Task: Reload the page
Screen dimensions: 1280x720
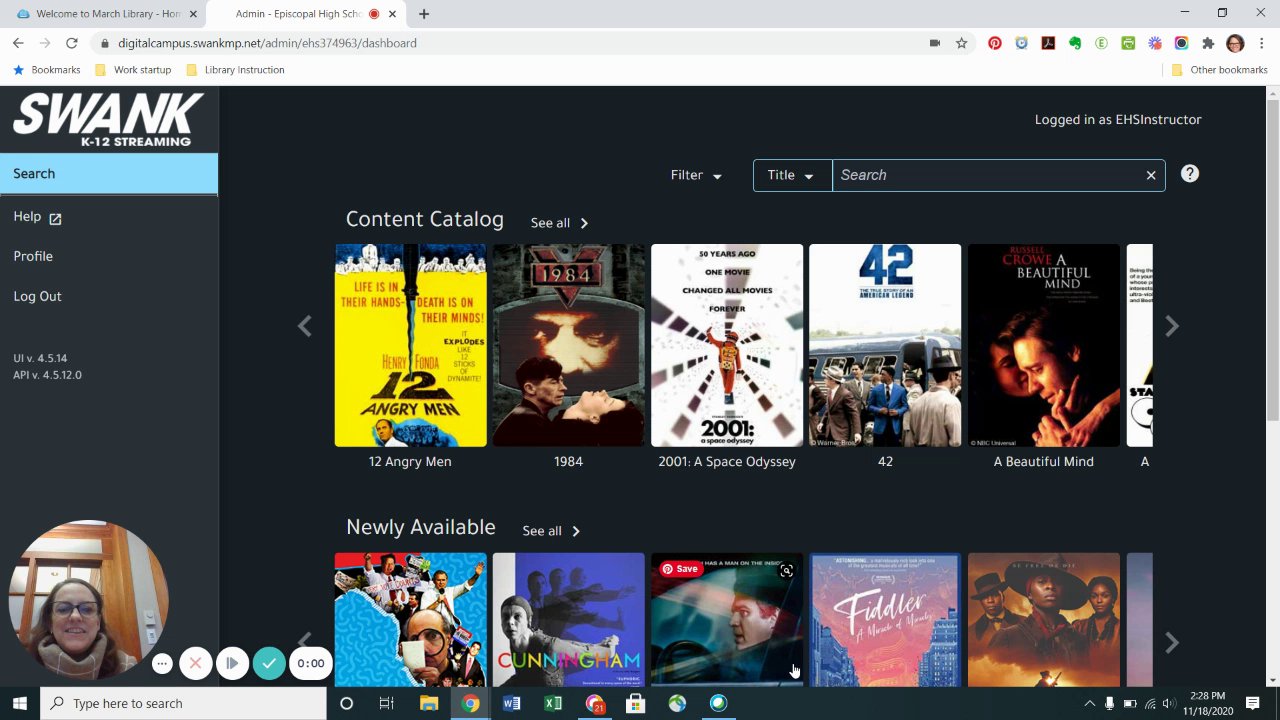Action: pos(71,43)
